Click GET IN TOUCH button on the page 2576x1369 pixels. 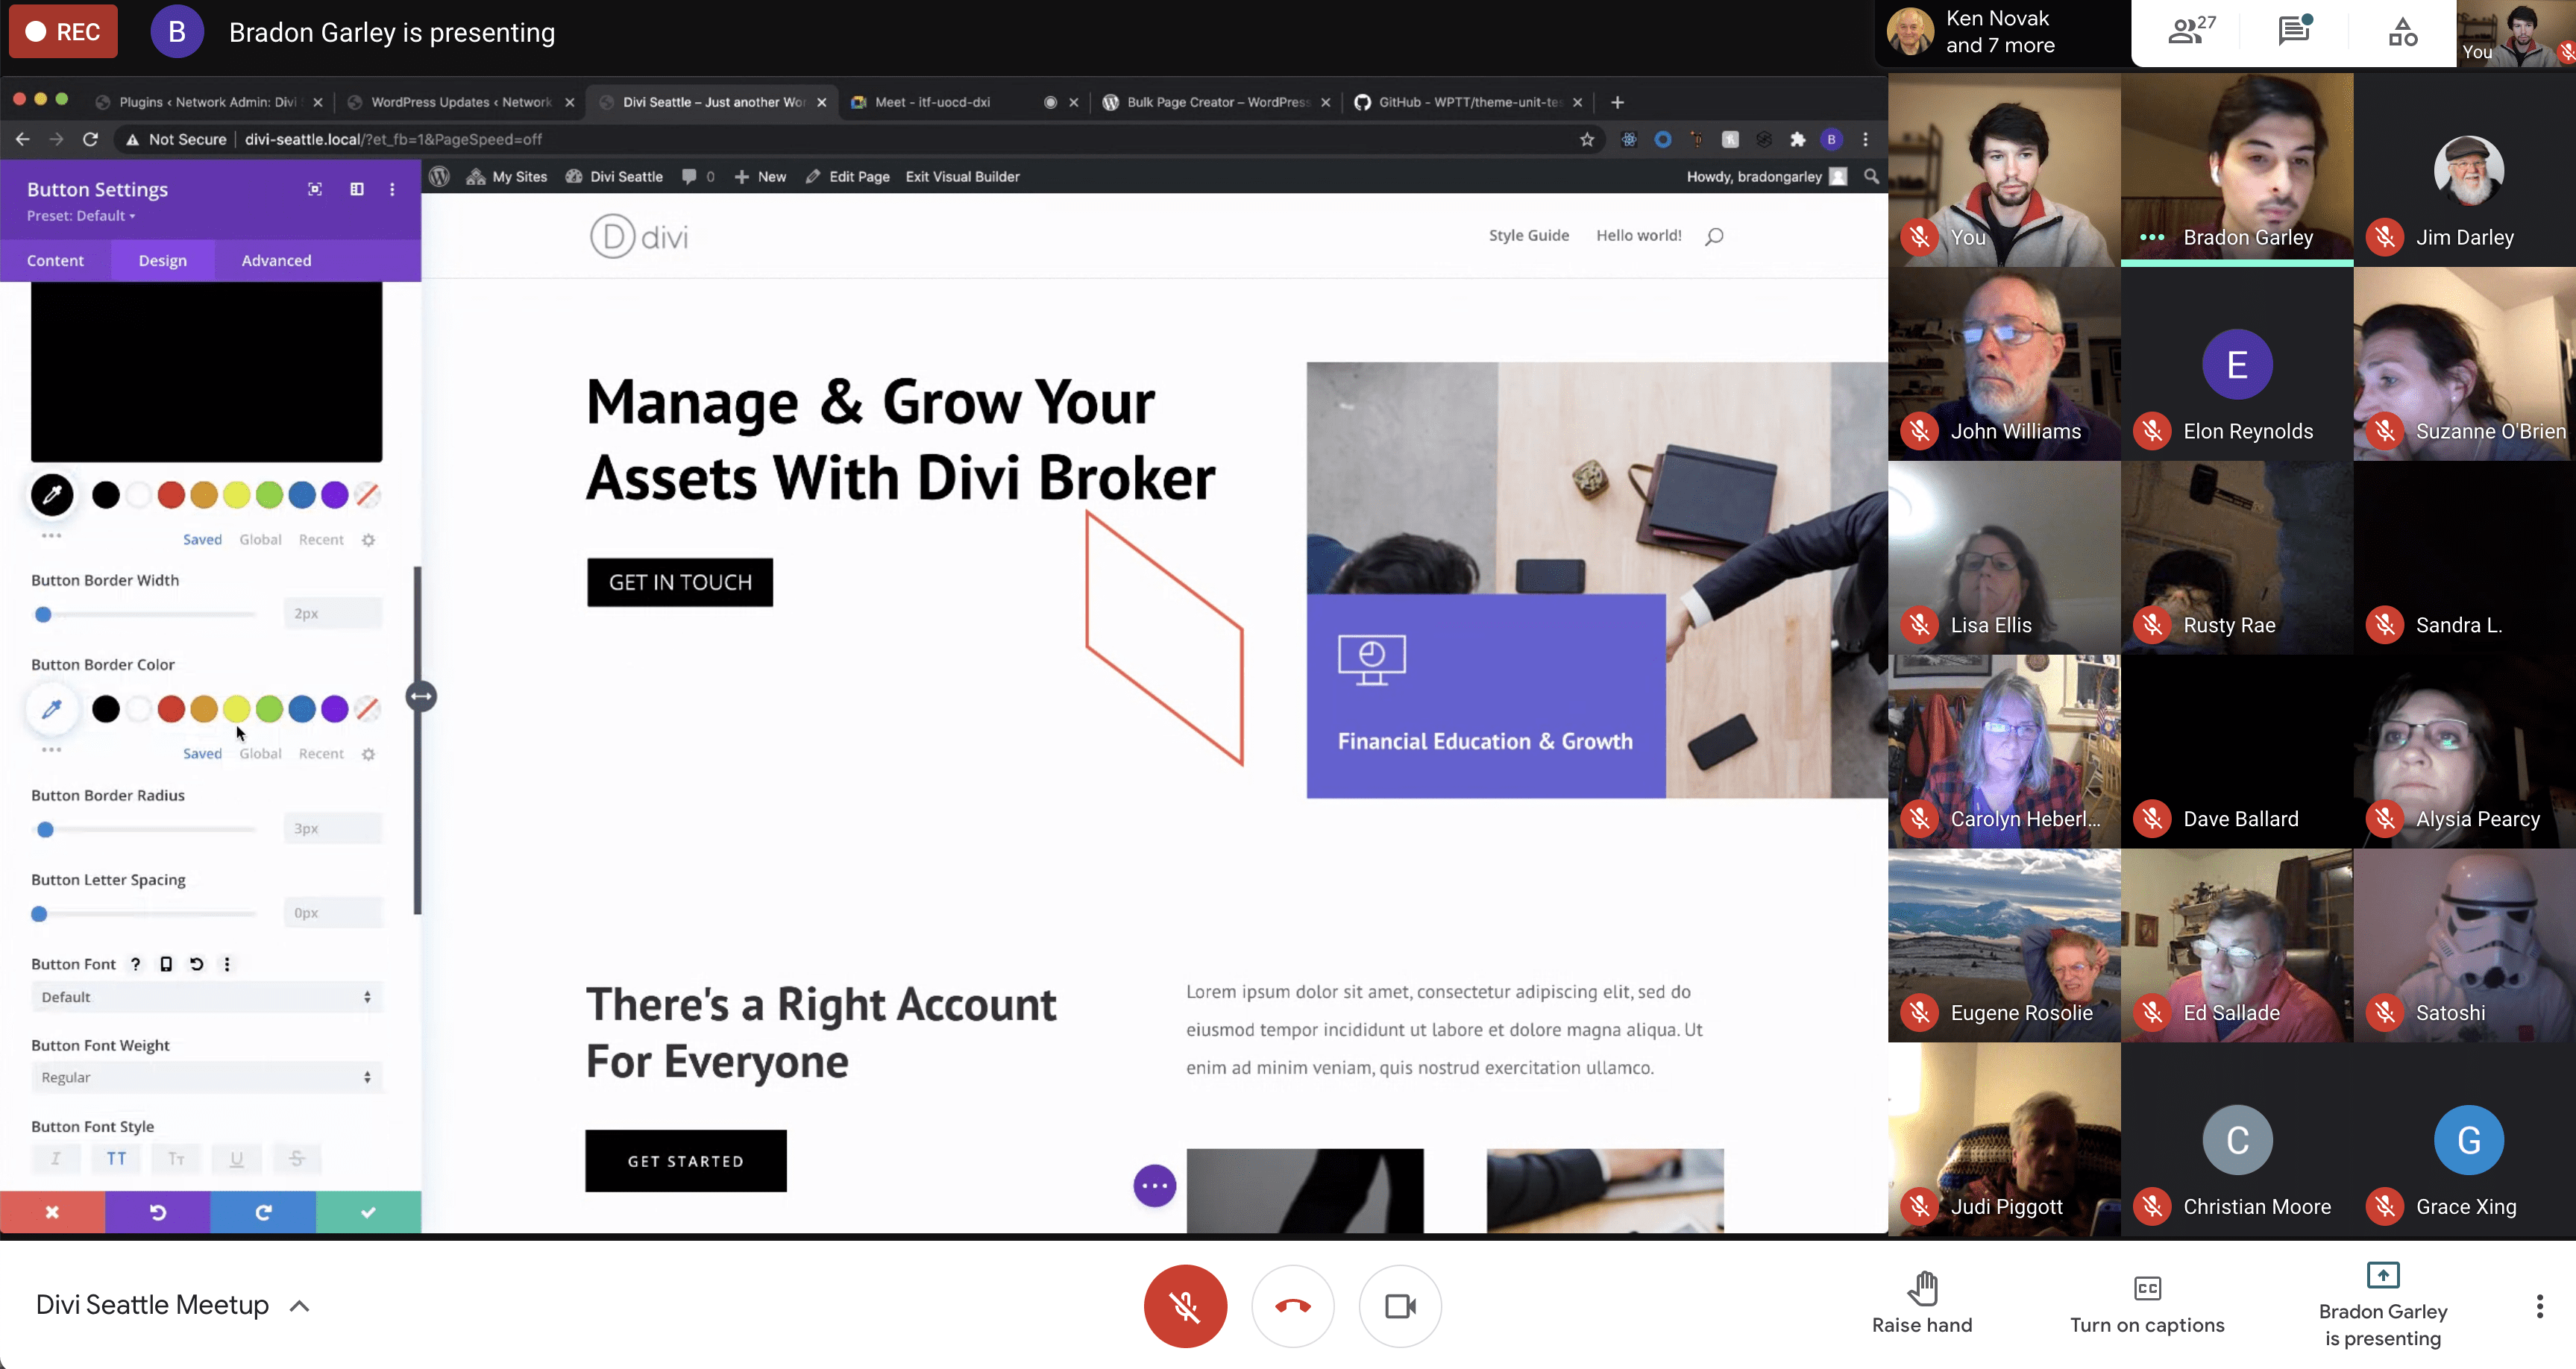point(678,581)
